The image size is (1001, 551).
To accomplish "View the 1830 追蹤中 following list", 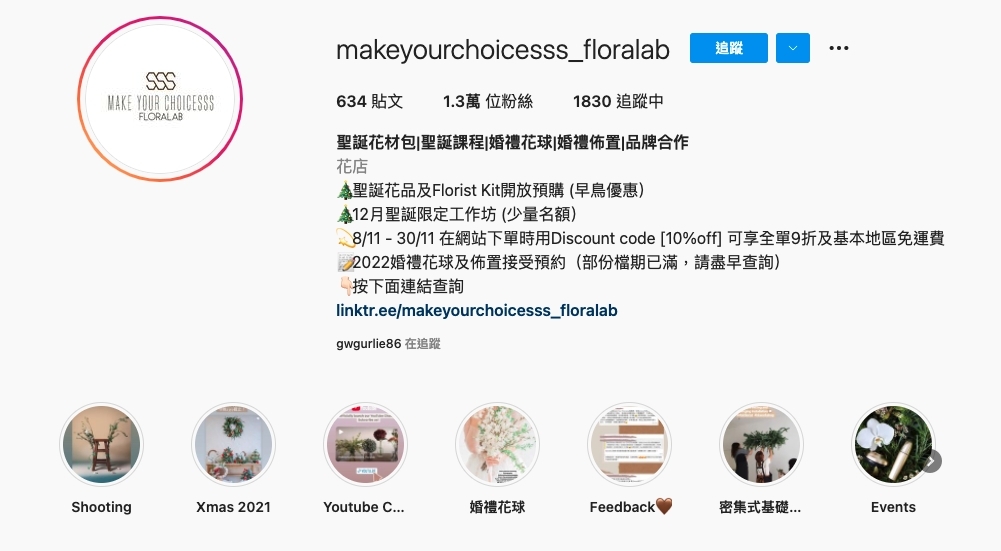I will pyautogui.click(x=618, y=102).
